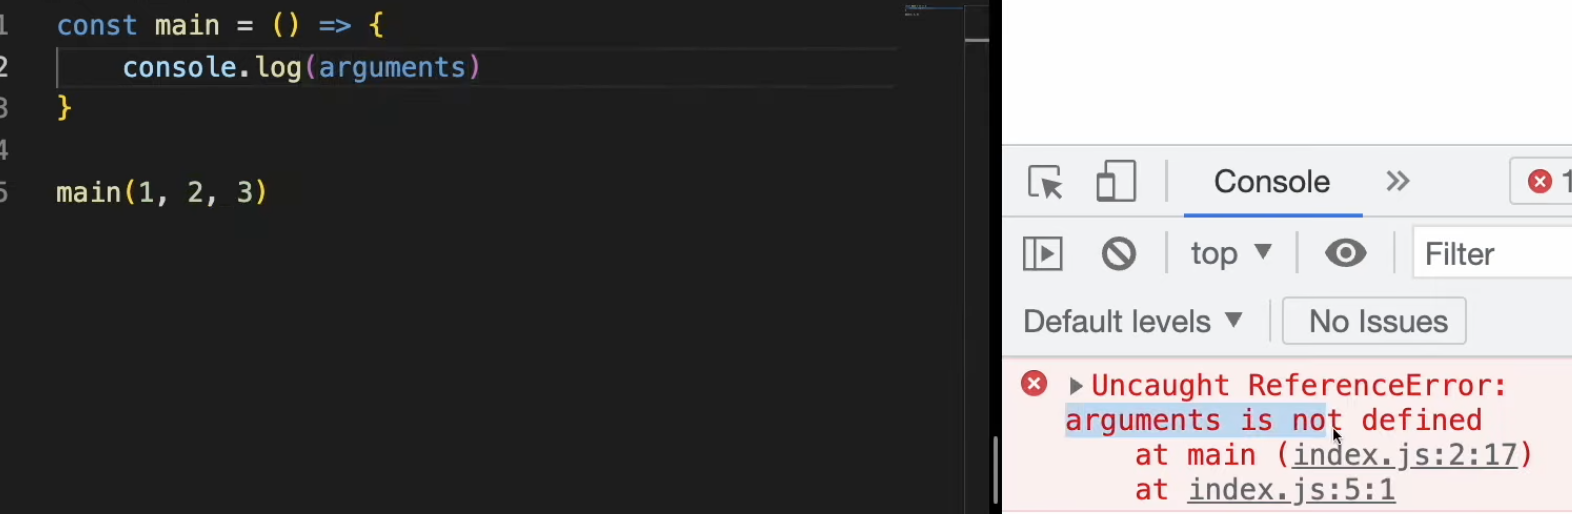Click the No Issues button
The height and width of the screenshot is (514, 1572).
1374,321
